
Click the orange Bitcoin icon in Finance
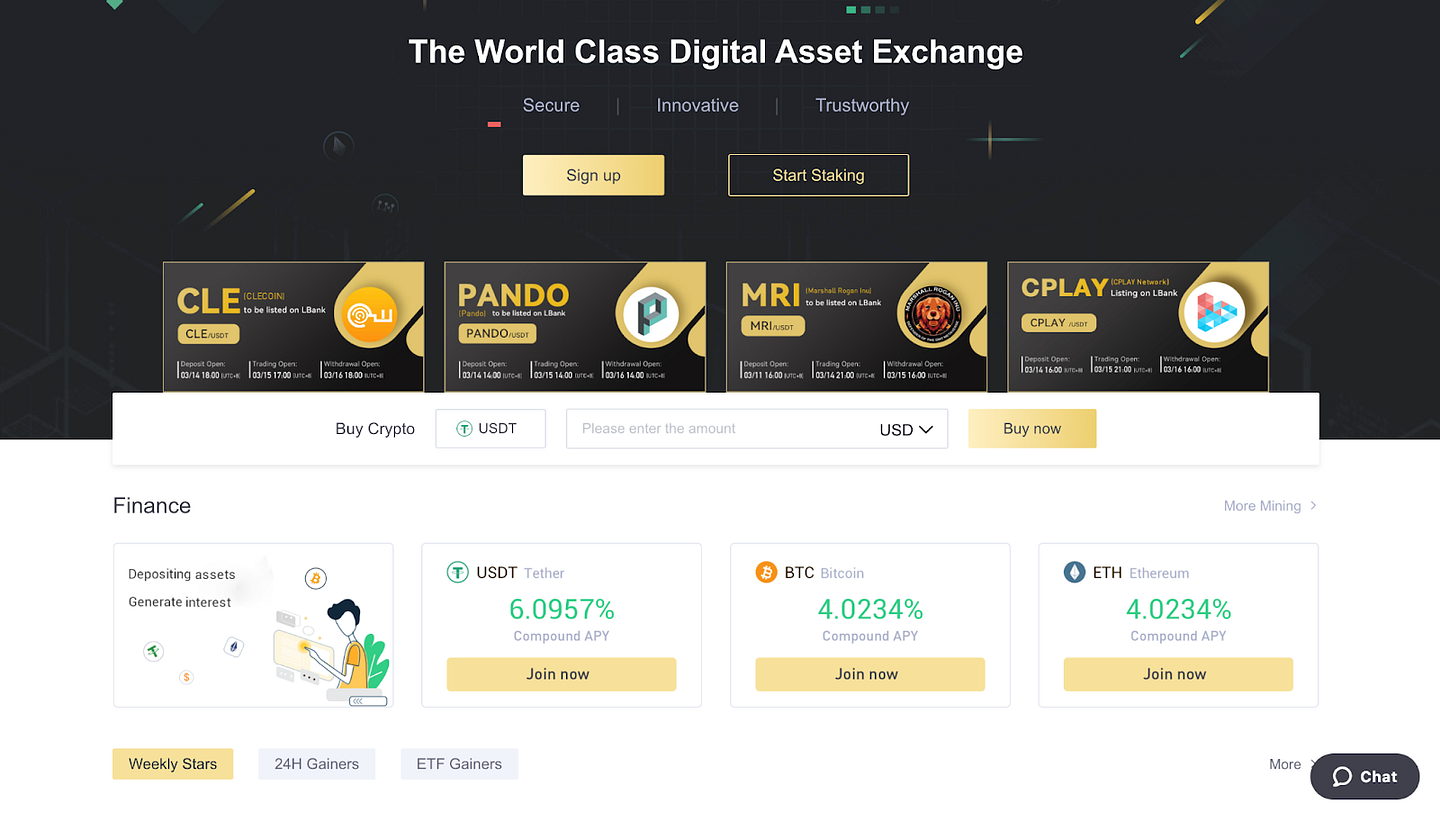click(x=766, y=573)
